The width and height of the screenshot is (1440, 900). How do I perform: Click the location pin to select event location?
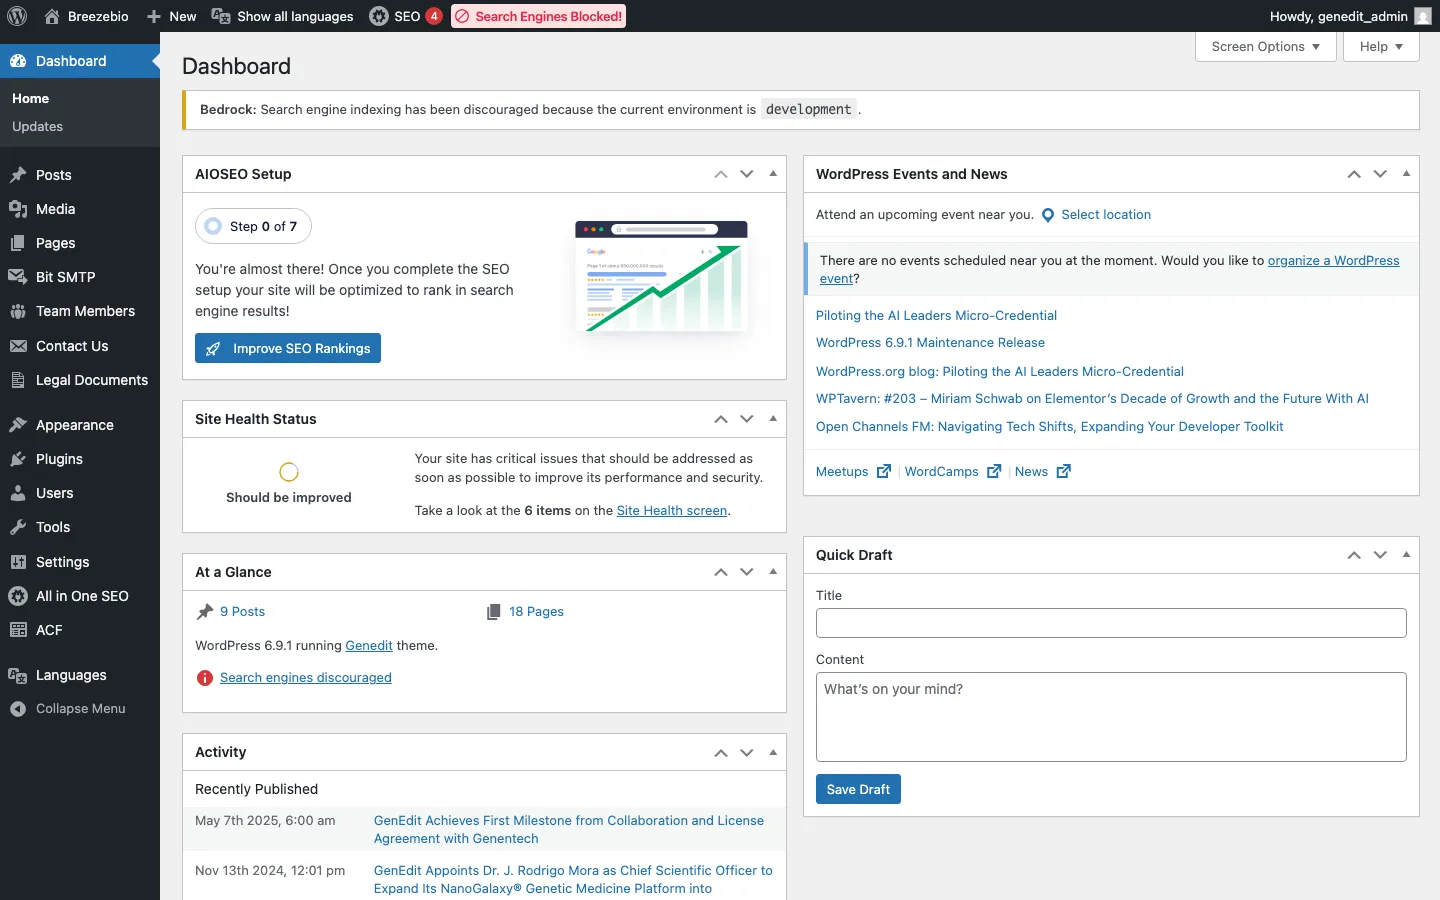pos(1047,215)
